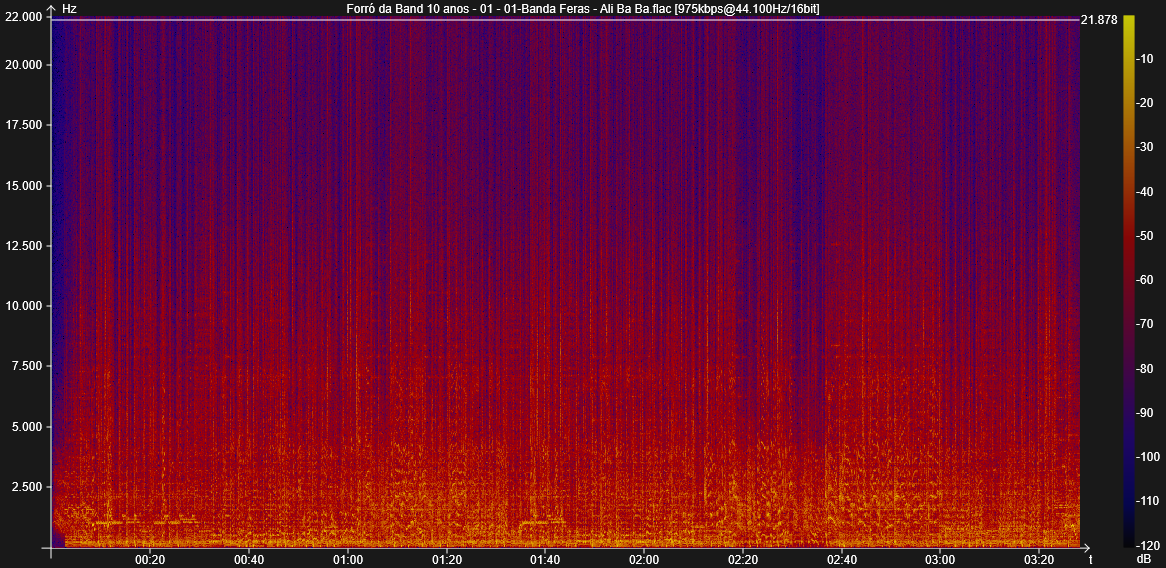This screenshot has height=568, width=1166.
Task: Click the 22.000 Hz axis label
Action: click(22, 17)
